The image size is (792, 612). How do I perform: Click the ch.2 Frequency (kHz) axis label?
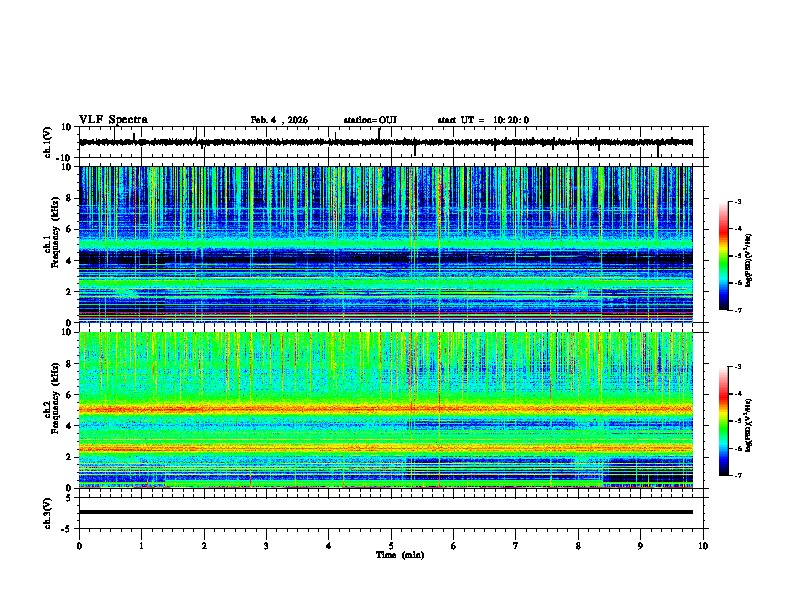(52, 398)
